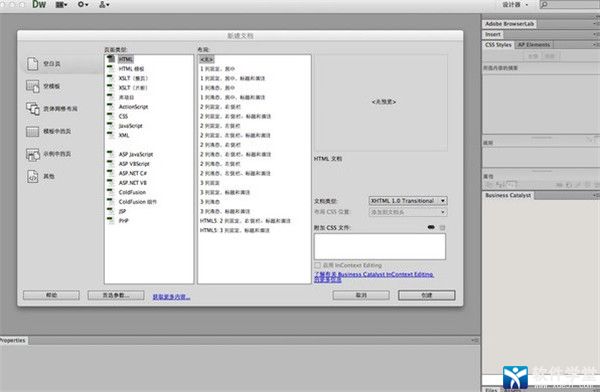Select the blank template category icon

33,86
